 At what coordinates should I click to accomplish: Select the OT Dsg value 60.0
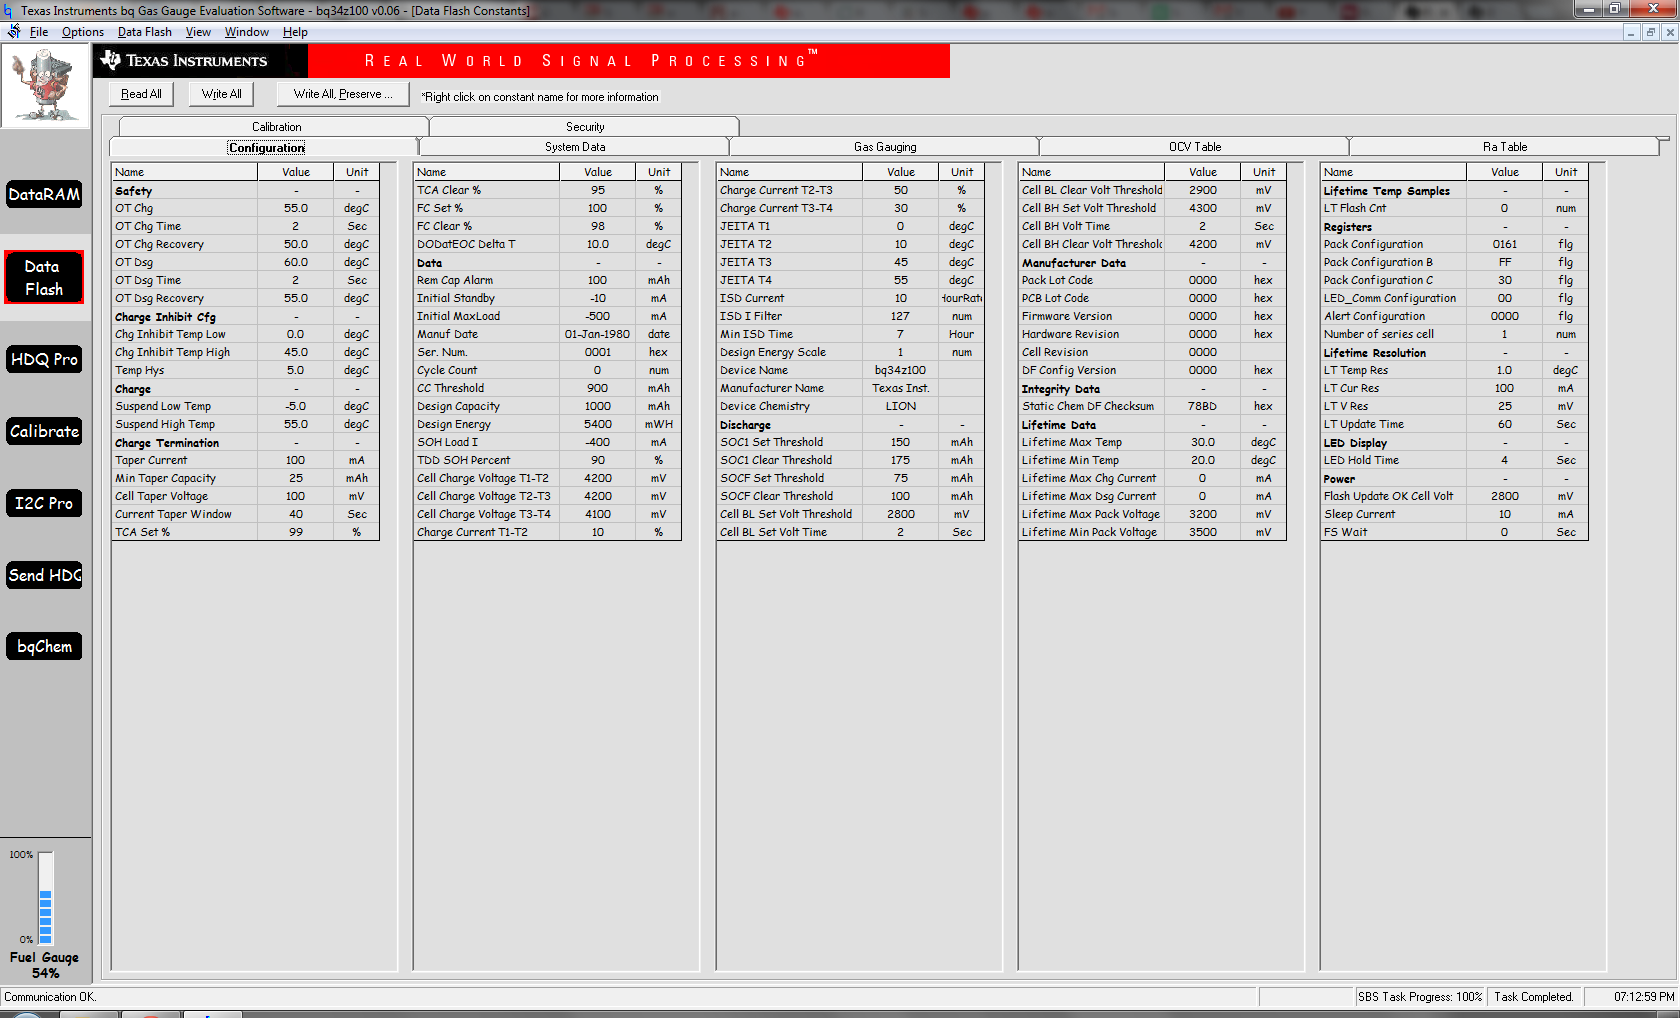pyautogui.click(x=296, y=262)
